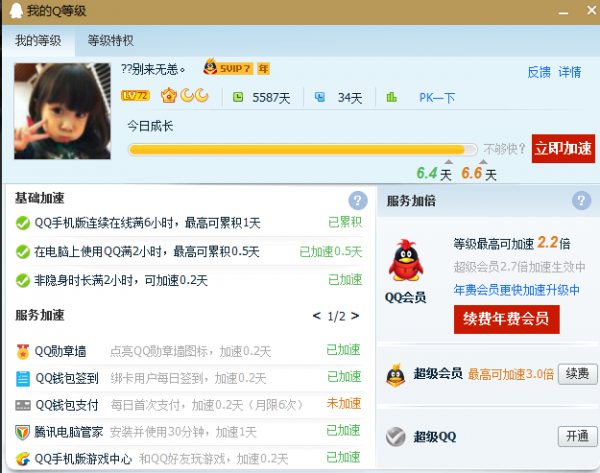Click 未加速 status for QQ钱包支付
The image size is (600, 473).
click(344, 403)
